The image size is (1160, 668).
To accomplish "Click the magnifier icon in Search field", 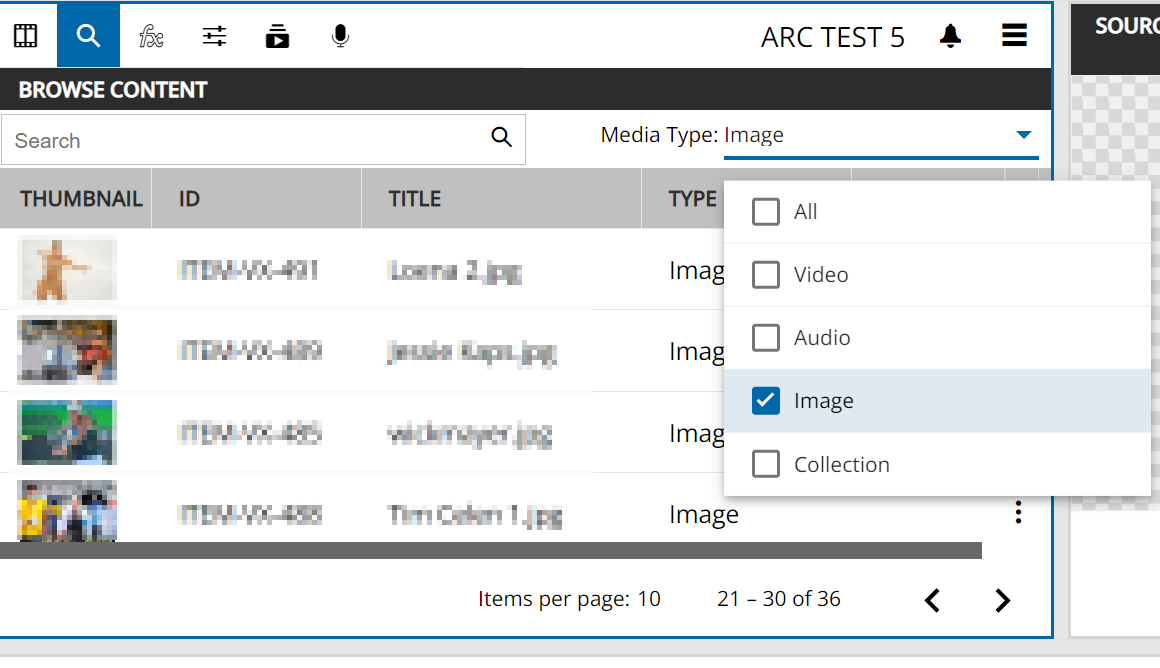I will tap(501, 138).
